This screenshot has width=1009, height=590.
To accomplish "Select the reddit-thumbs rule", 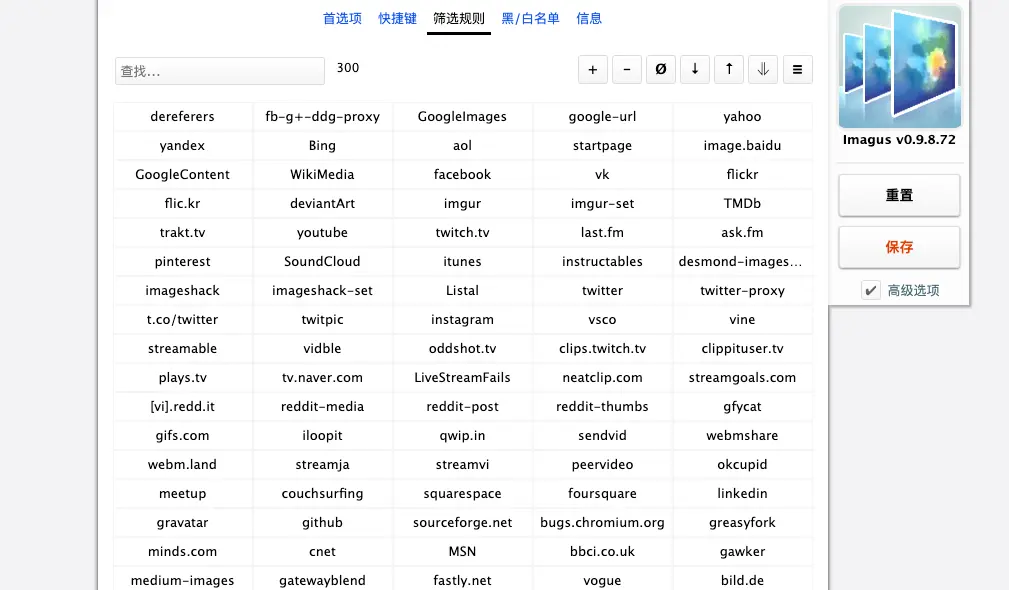I will (x=602, y=406).
